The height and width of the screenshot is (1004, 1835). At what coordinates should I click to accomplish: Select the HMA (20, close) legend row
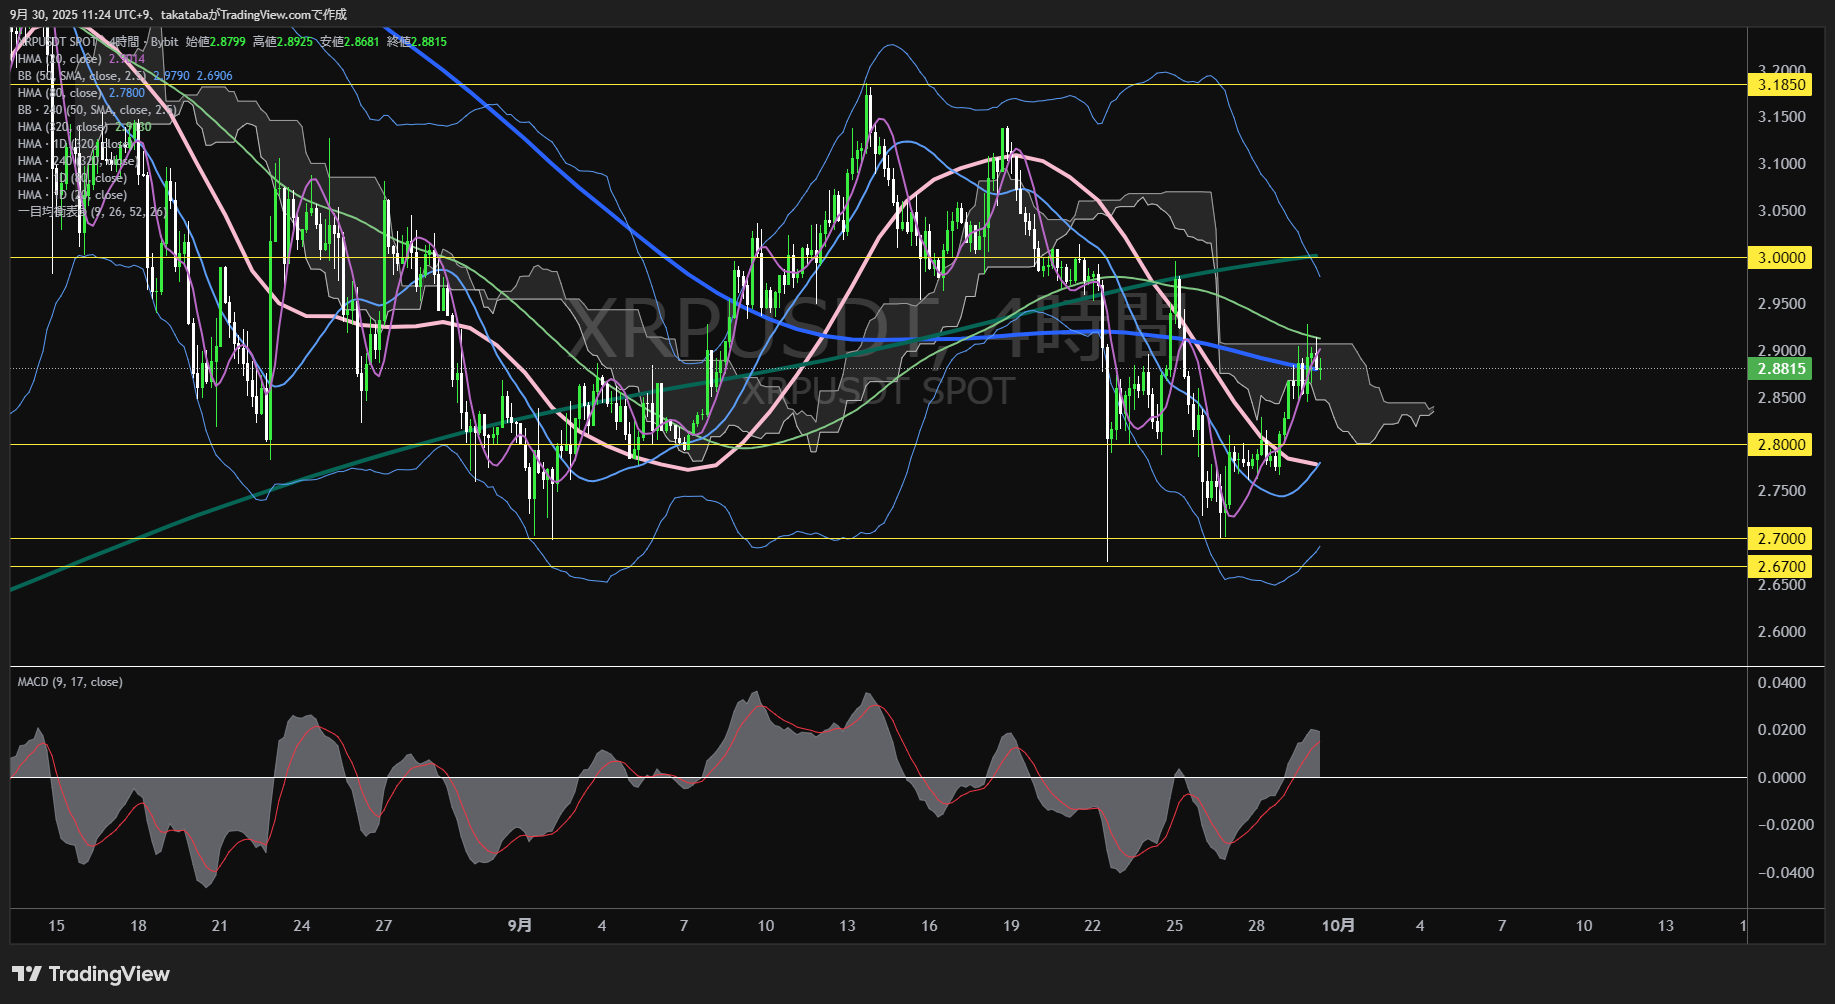tap(81, 59)
